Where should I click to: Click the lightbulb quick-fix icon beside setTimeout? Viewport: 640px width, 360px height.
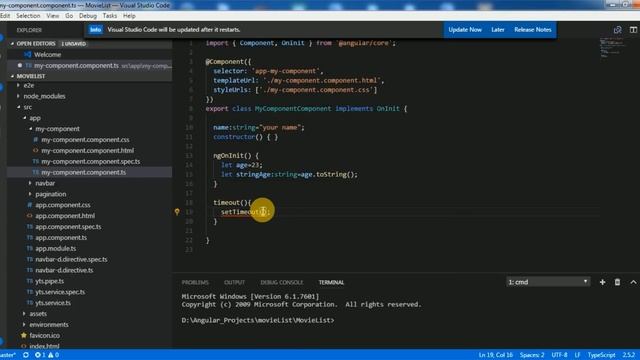click(x=177, y=212)
